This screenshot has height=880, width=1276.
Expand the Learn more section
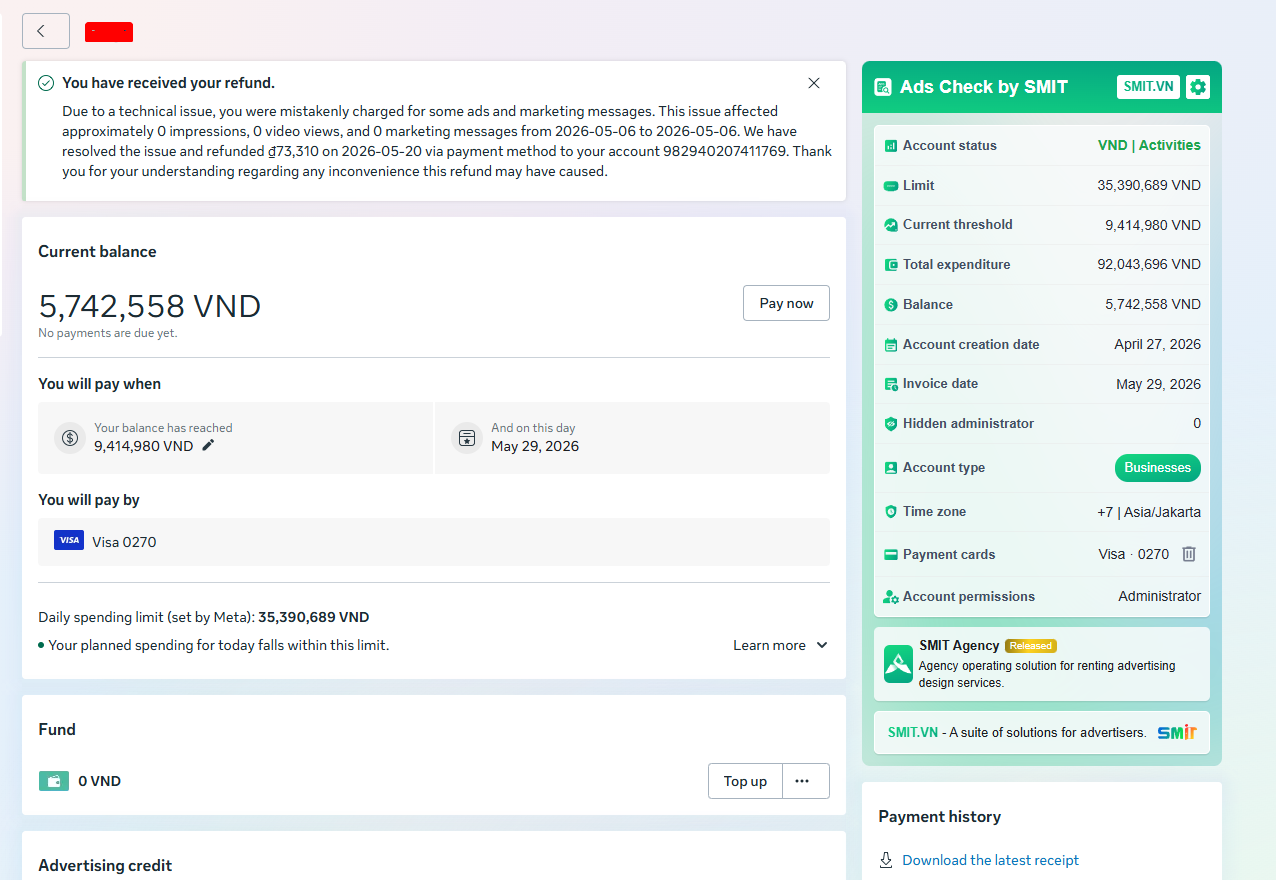pos(781,645)
